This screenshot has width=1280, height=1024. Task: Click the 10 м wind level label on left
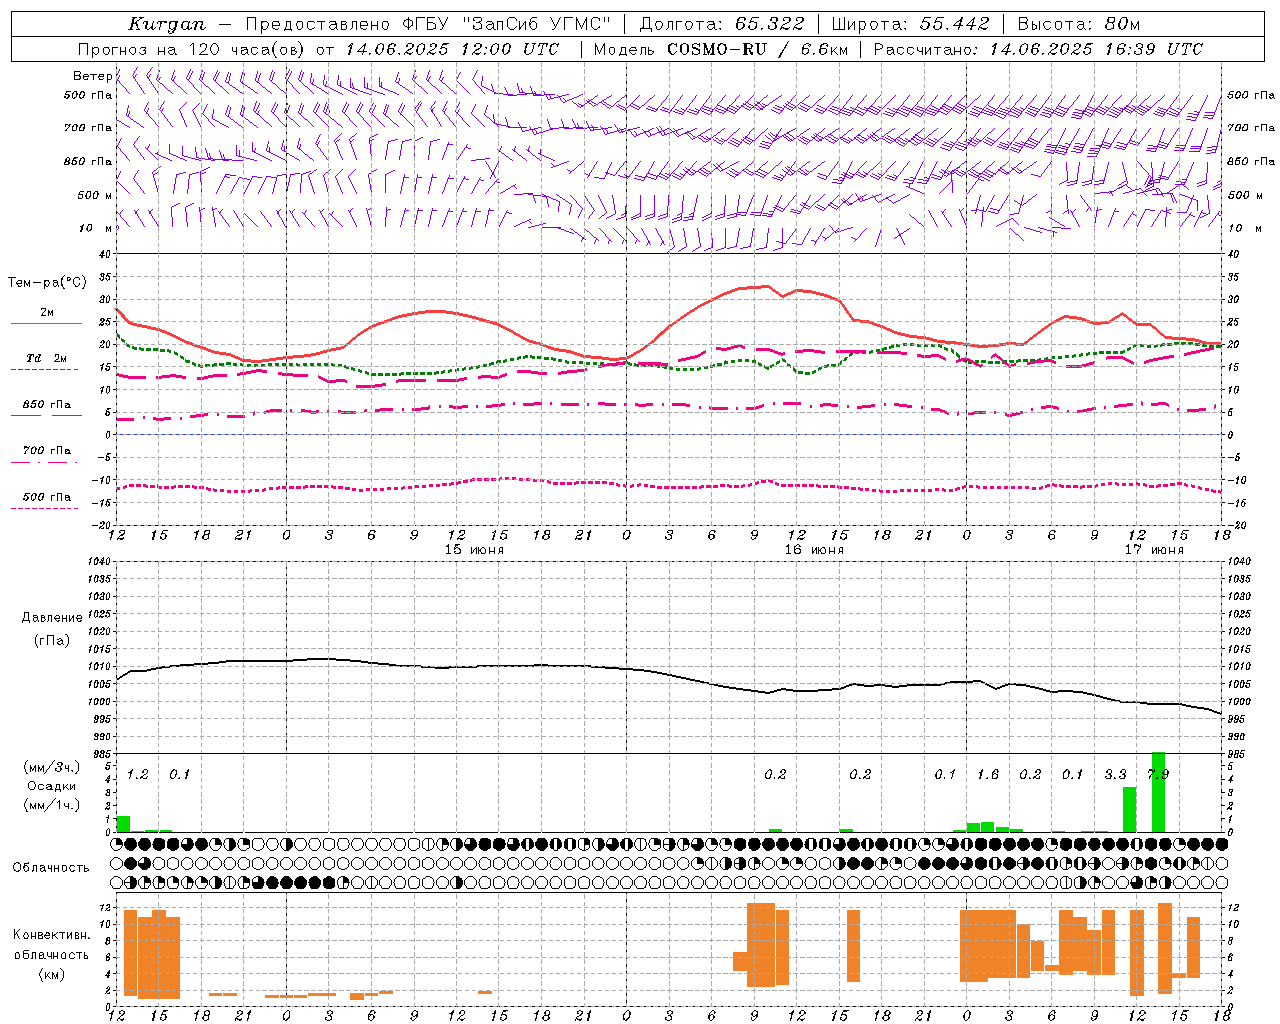[x=95, y=228]
